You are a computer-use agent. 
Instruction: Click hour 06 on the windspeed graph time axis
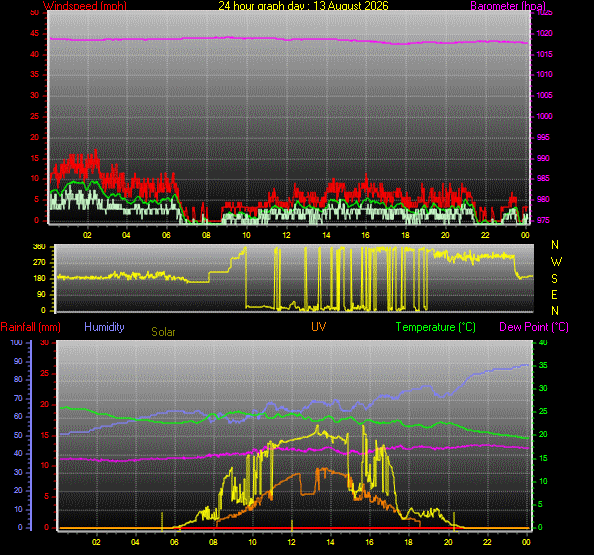pyautogui.click(x=166, y=235)
